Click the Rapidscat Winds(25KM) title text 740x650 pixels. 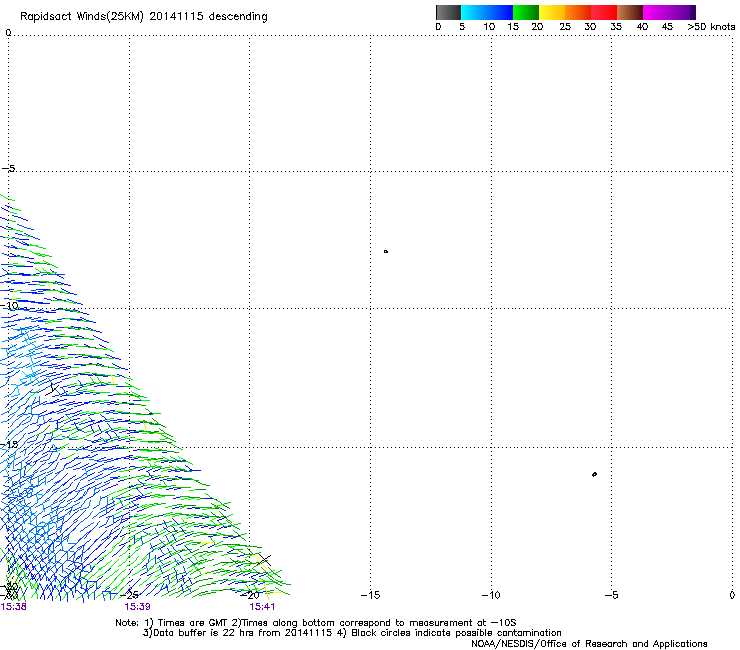[143, 16]
